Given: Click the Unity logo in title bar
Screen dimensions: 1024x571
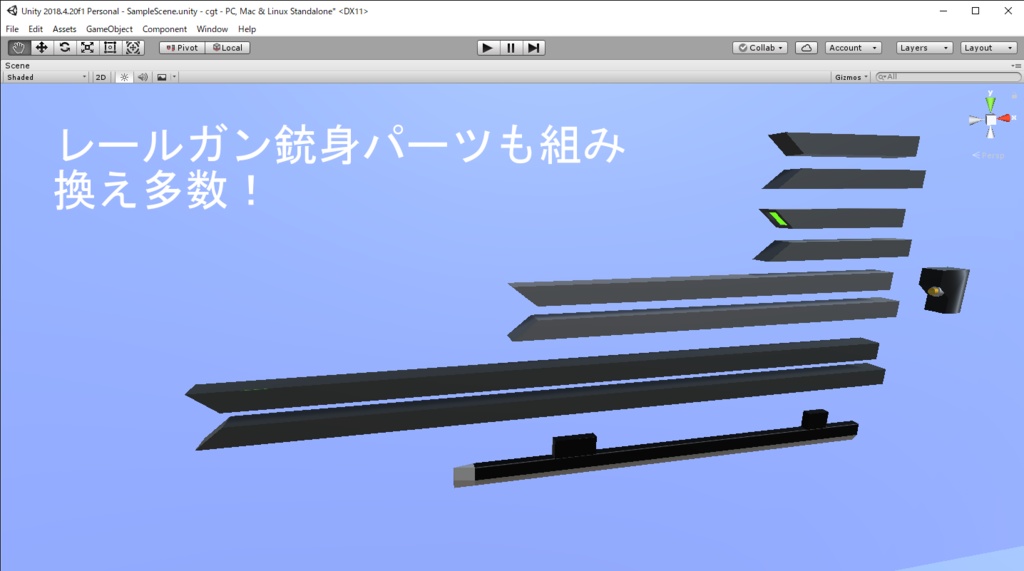Looking at the screenshot, I should point(12,10).
